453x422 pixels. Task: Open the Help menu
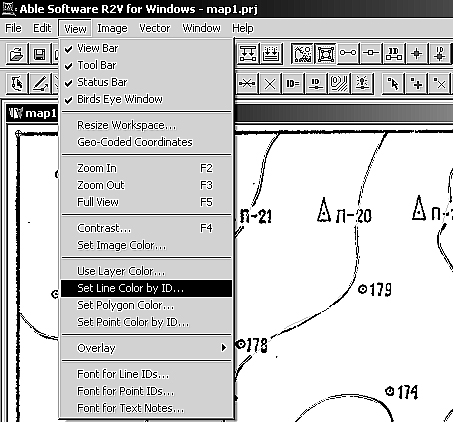[243, 28]
